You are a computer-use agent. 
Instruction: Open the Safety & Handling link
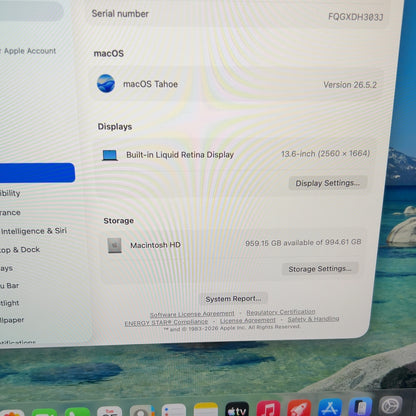tap(313, 319)
